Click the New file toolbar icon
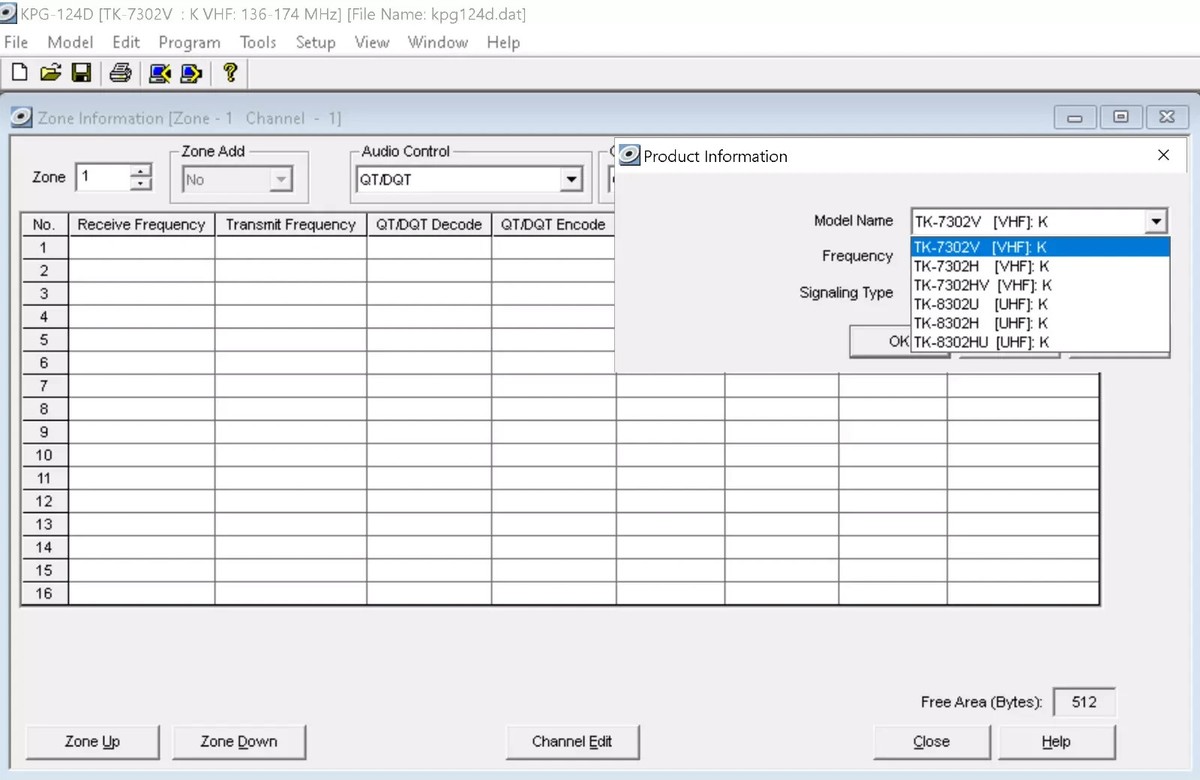Viewport: 1200px width, 780px height. coord(19,73)
